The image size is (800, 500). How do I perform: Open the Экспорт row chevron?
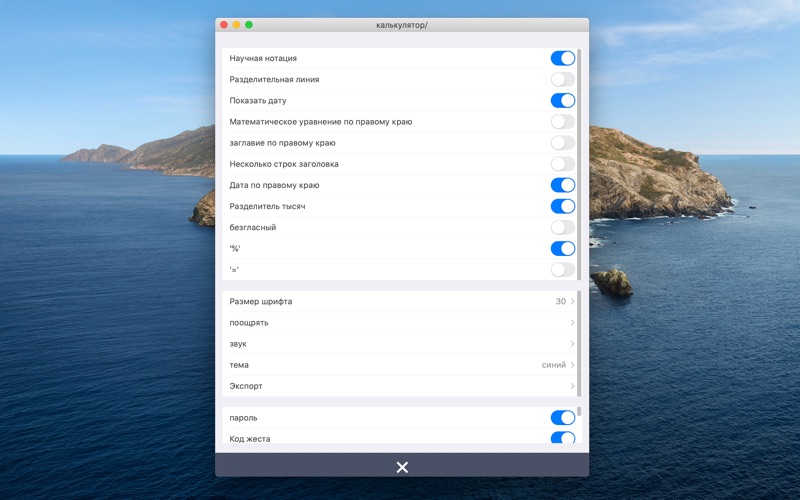(572, 386)
